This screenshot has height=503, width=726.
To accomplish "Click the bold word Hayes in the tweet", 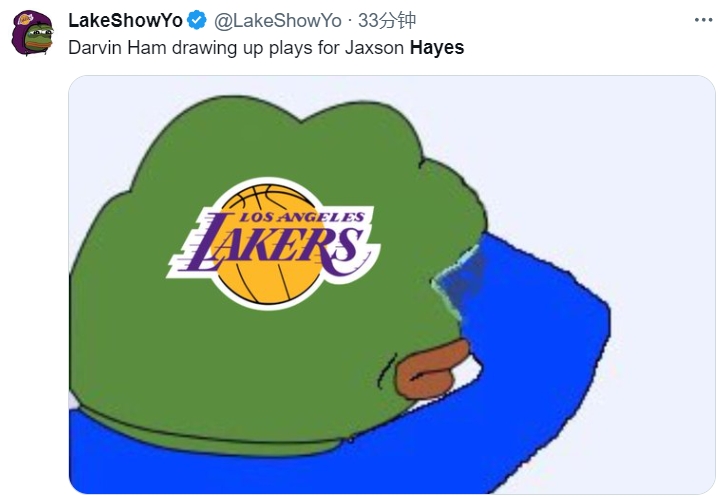I will click(x=437, y=47).
